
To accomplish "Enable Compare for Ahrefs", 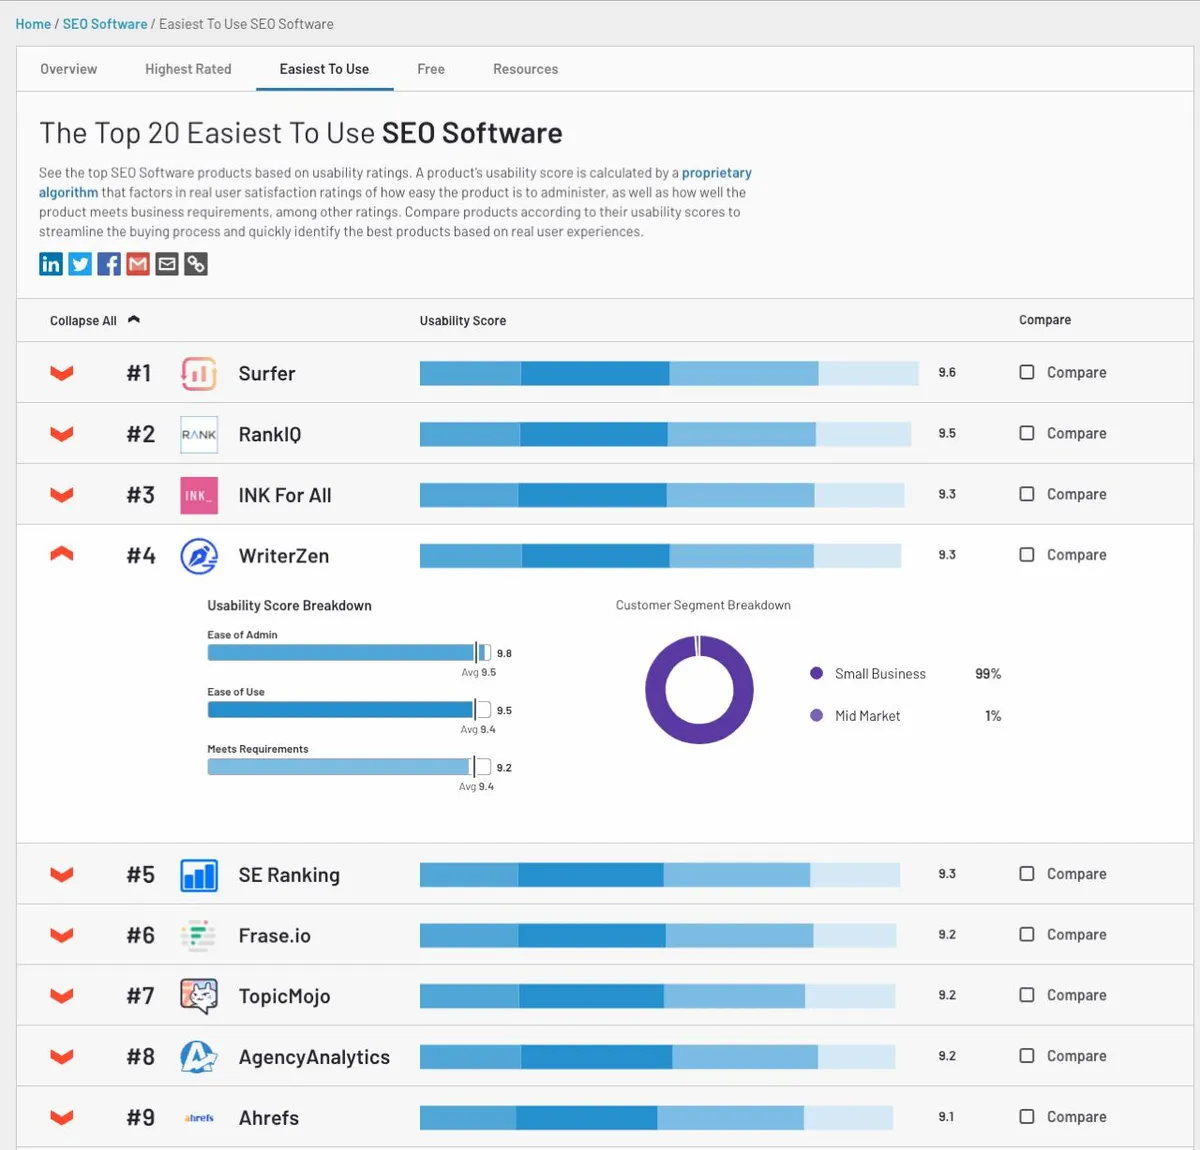I will point(1027,1117).
